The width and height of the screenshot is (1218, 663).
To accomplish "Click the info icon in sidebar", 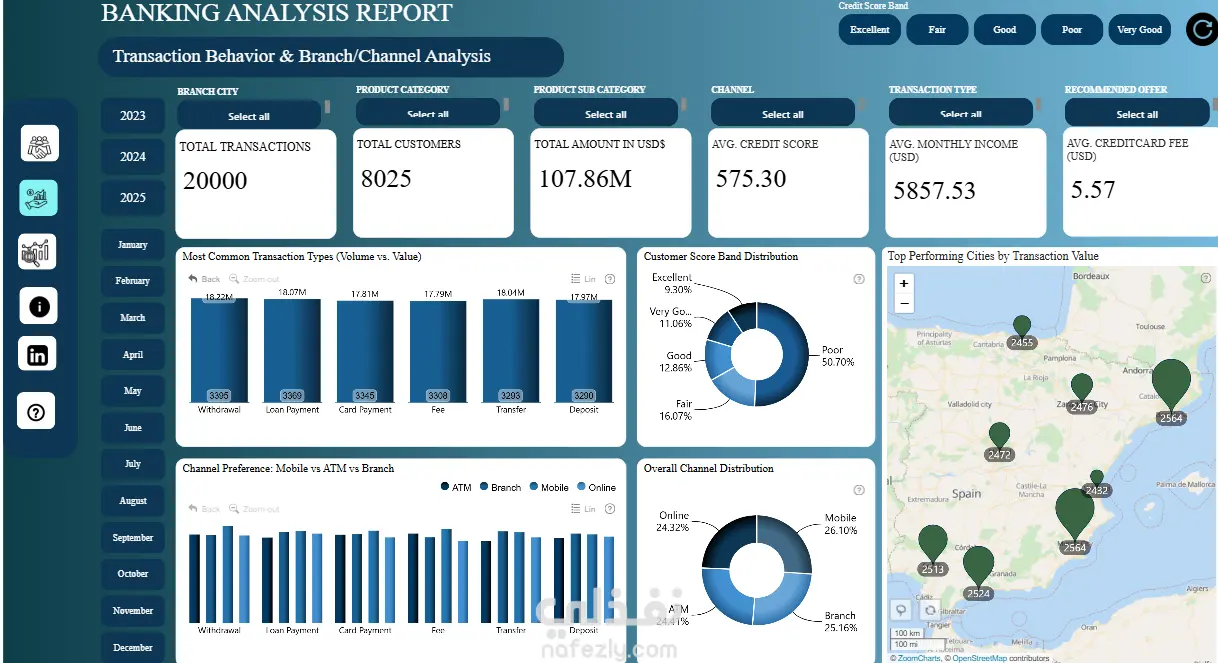I will (x=39, y=306).
